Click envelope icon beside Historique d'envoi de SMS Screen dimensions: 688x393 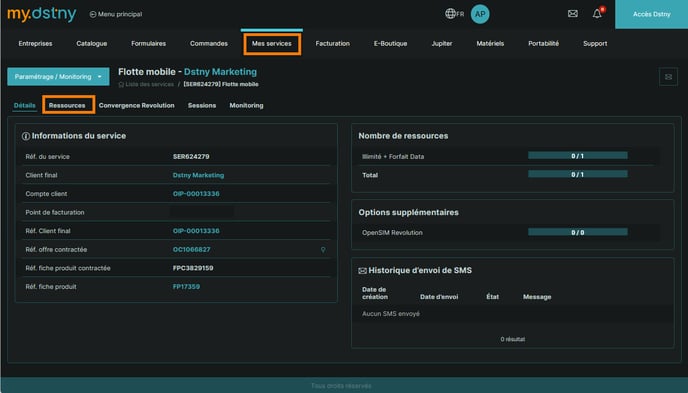[x=362, y=271]
